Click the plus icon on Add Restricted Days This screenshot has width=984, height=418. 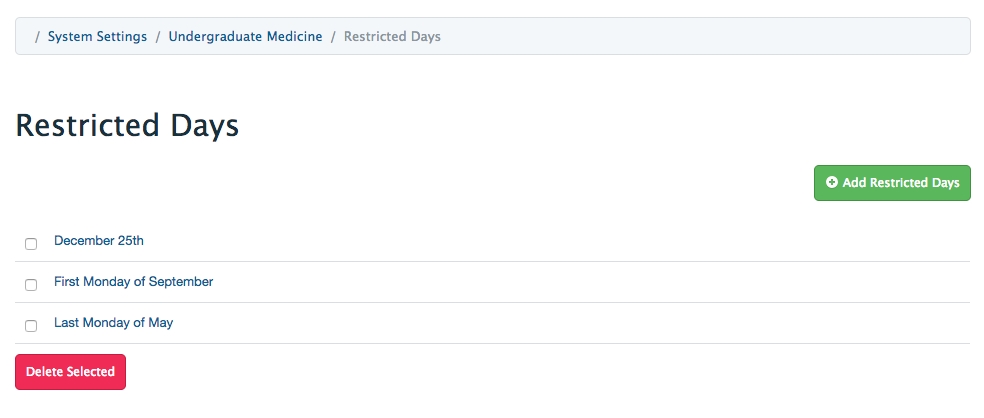pos(832,183)
